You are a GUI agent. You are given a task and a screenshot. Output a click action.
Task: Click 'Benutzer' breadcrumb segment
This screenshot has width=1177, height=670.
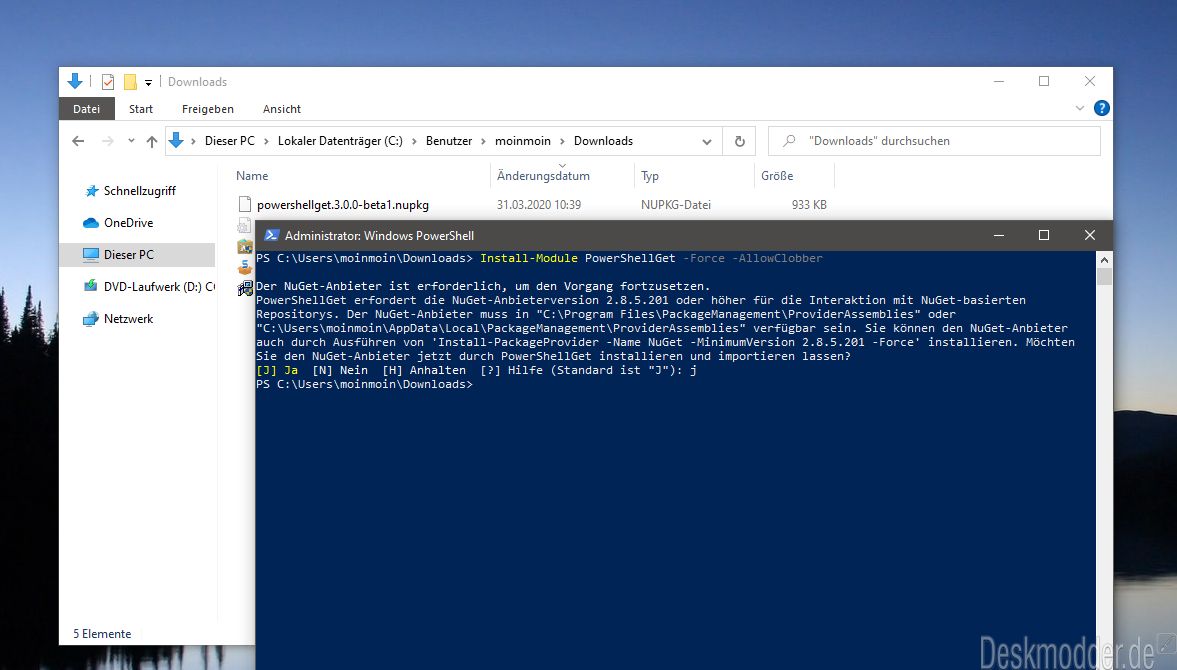click(449, 141)
